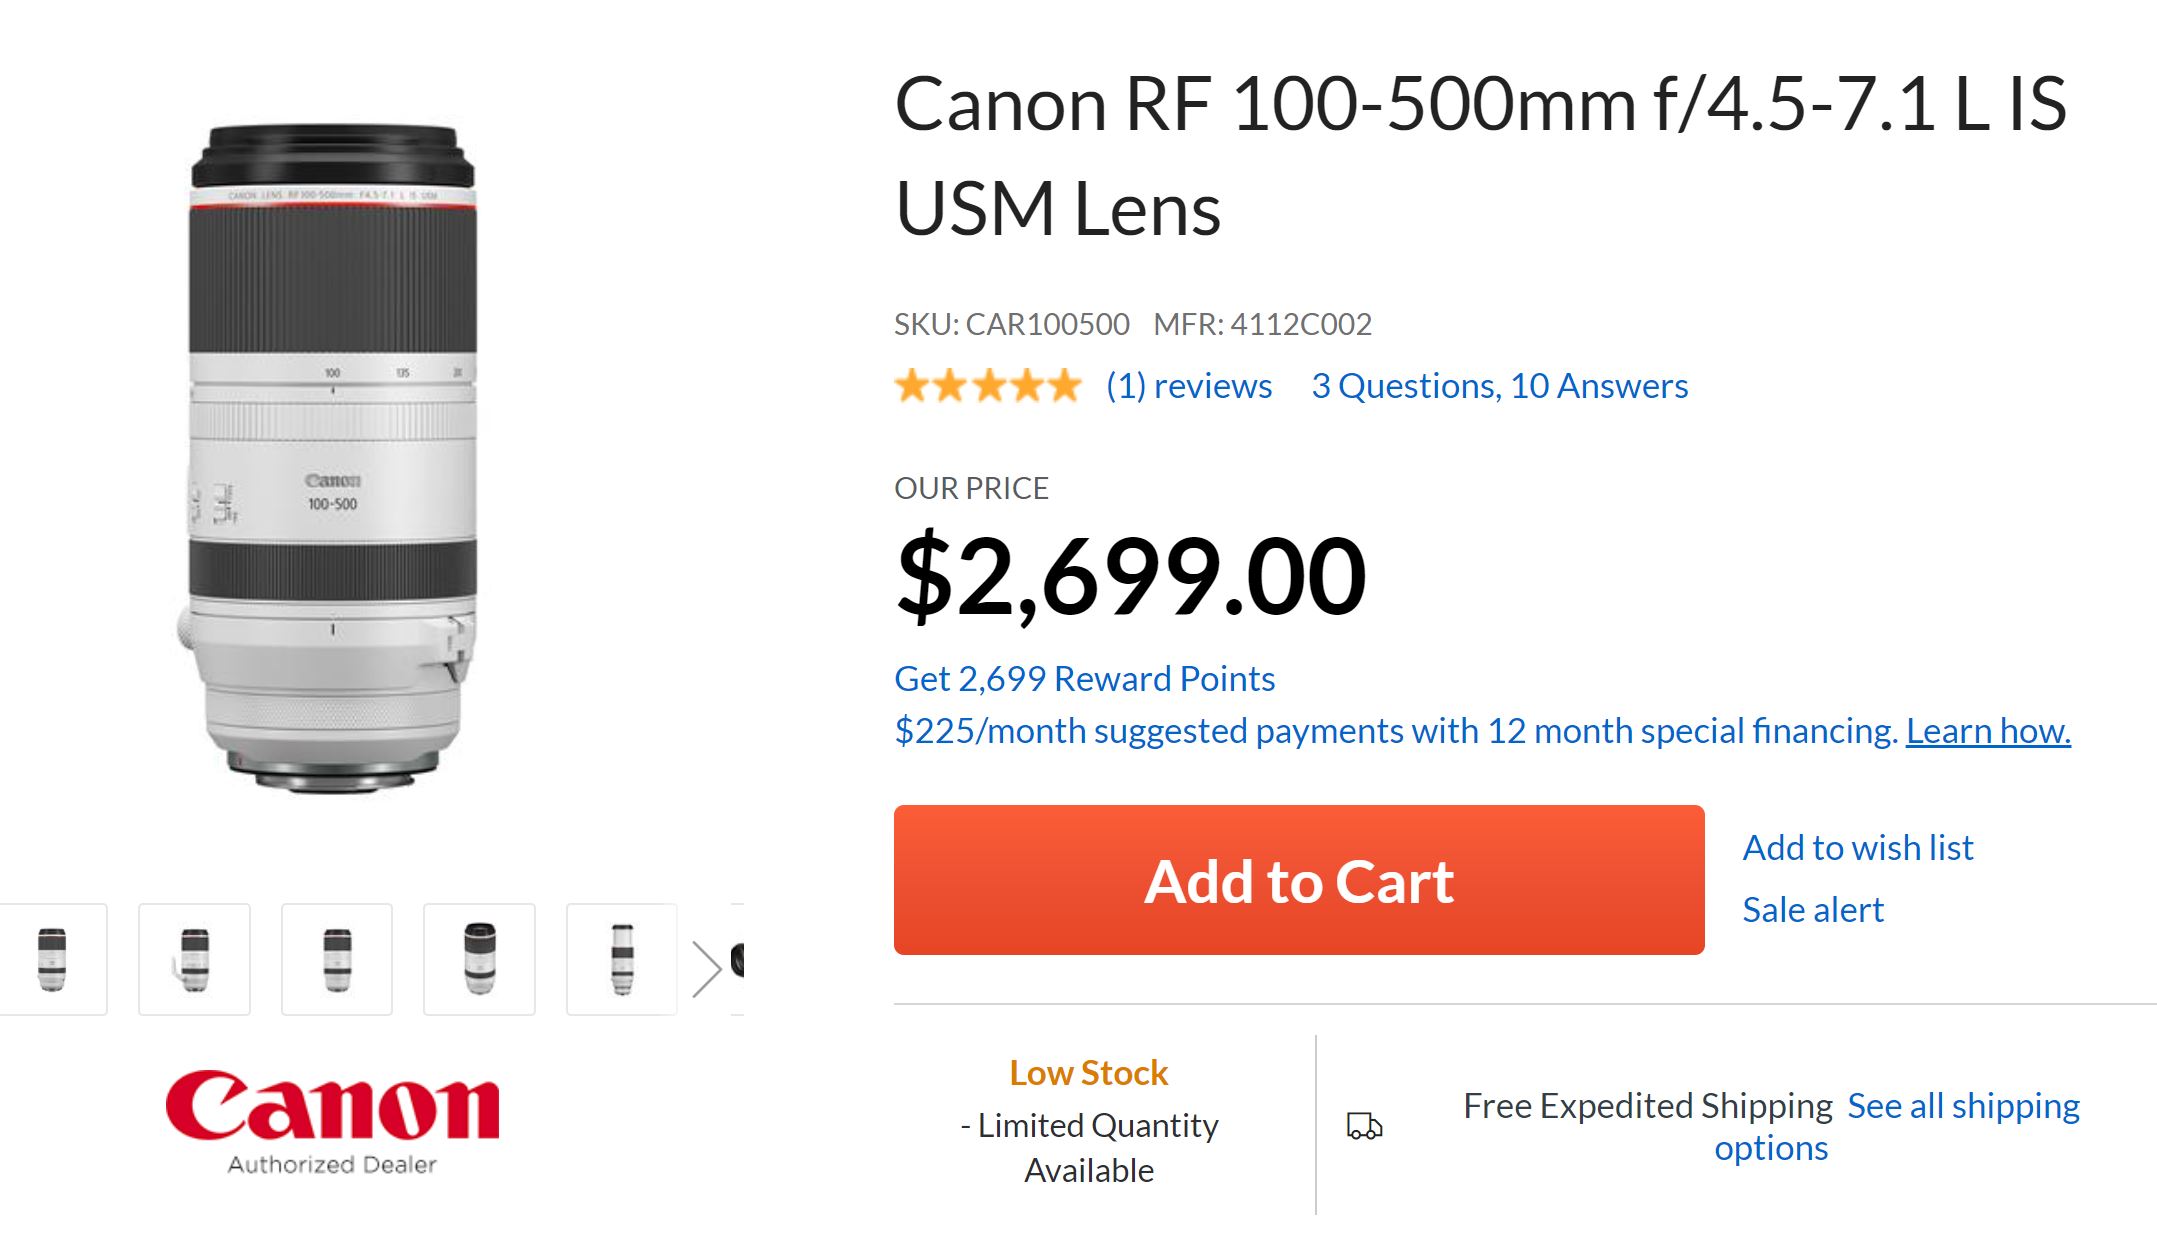Image resolution: width=2157 pixels, height=1233 pixels.
Task: Open Get 2,699 Reward Points link
Action: pos(1084,679)
